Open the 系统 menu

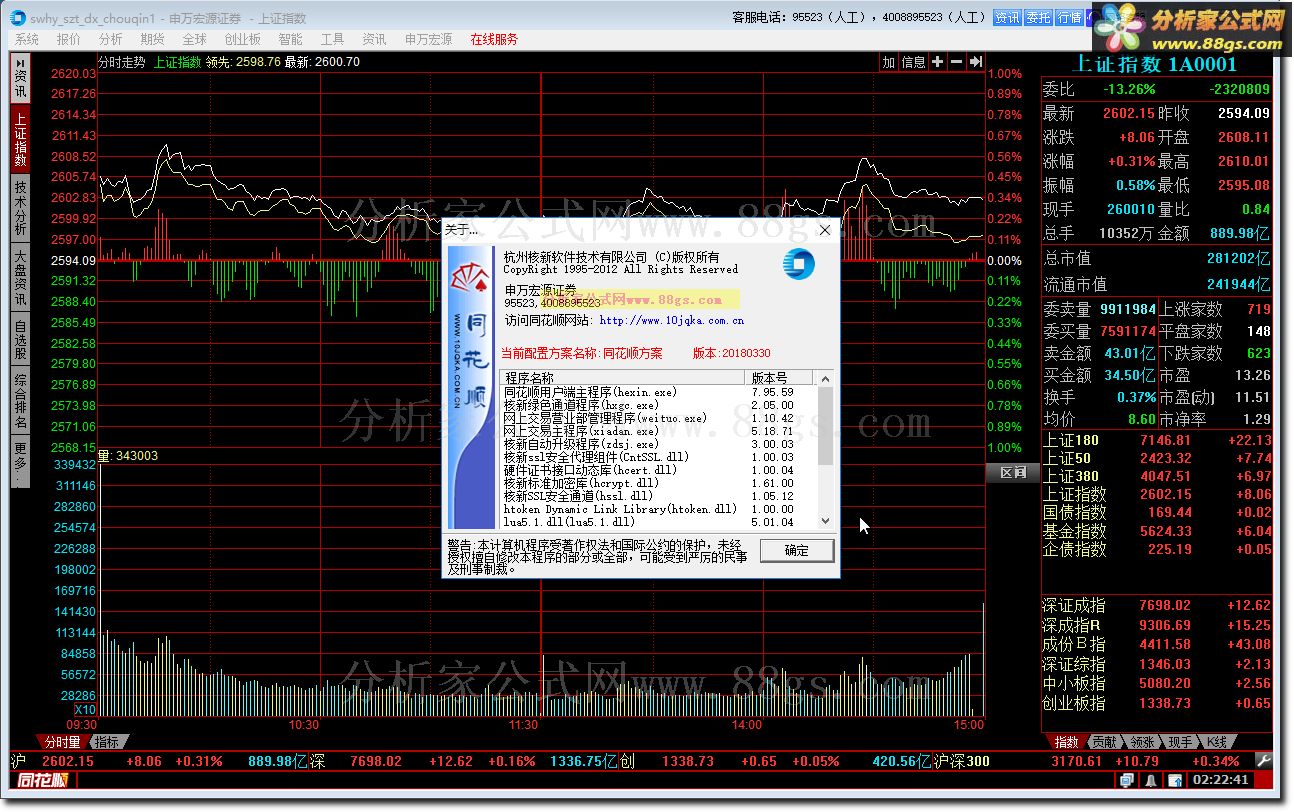(27, 39)
